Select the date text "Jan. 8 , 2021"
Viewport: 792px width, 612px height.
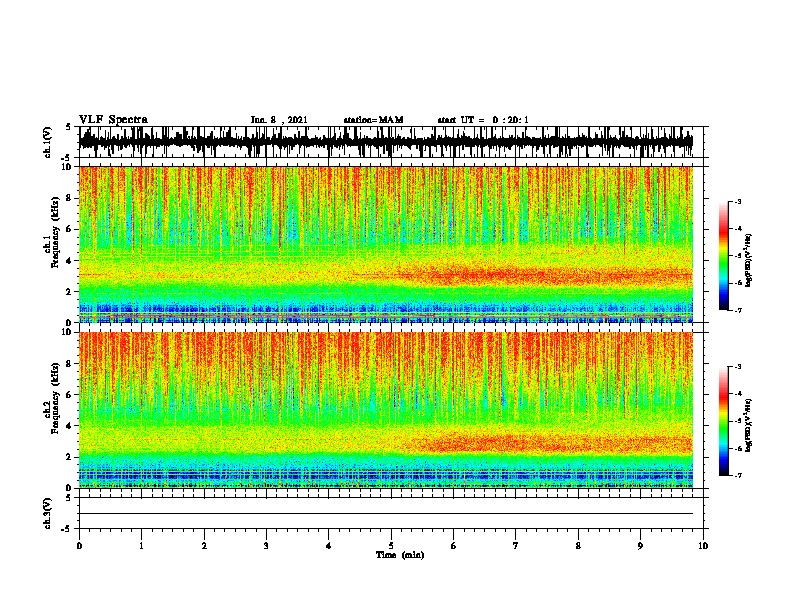279,120
